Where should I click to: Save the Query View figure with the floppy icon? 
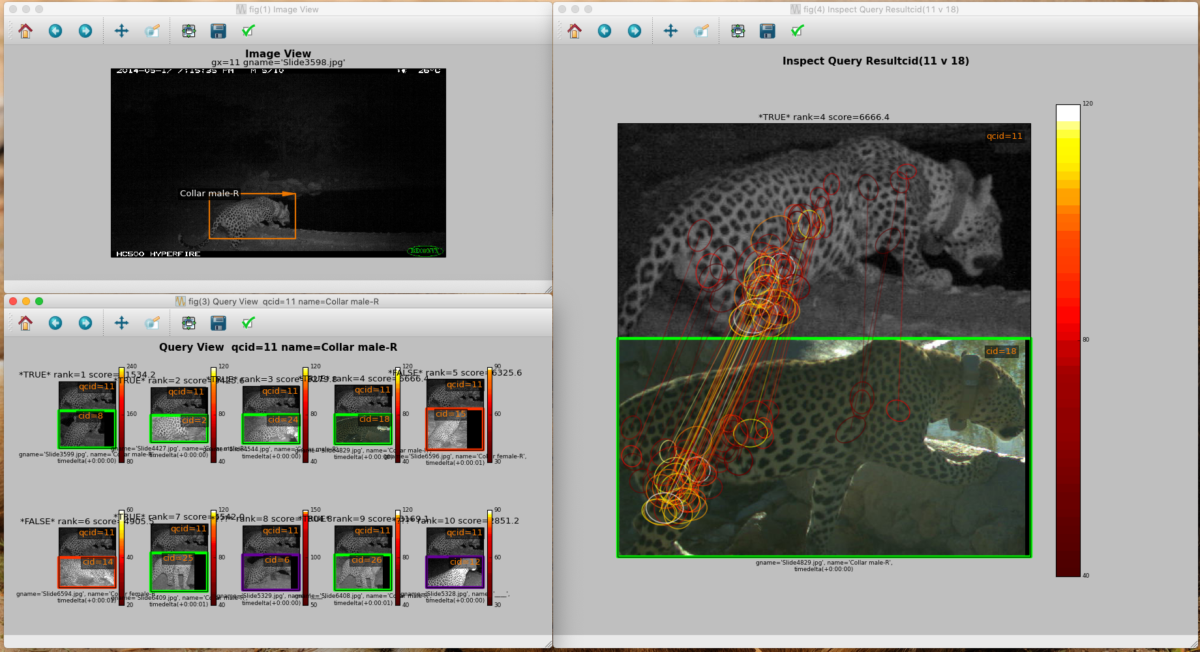pyautogui.click(x=217, y=323)
